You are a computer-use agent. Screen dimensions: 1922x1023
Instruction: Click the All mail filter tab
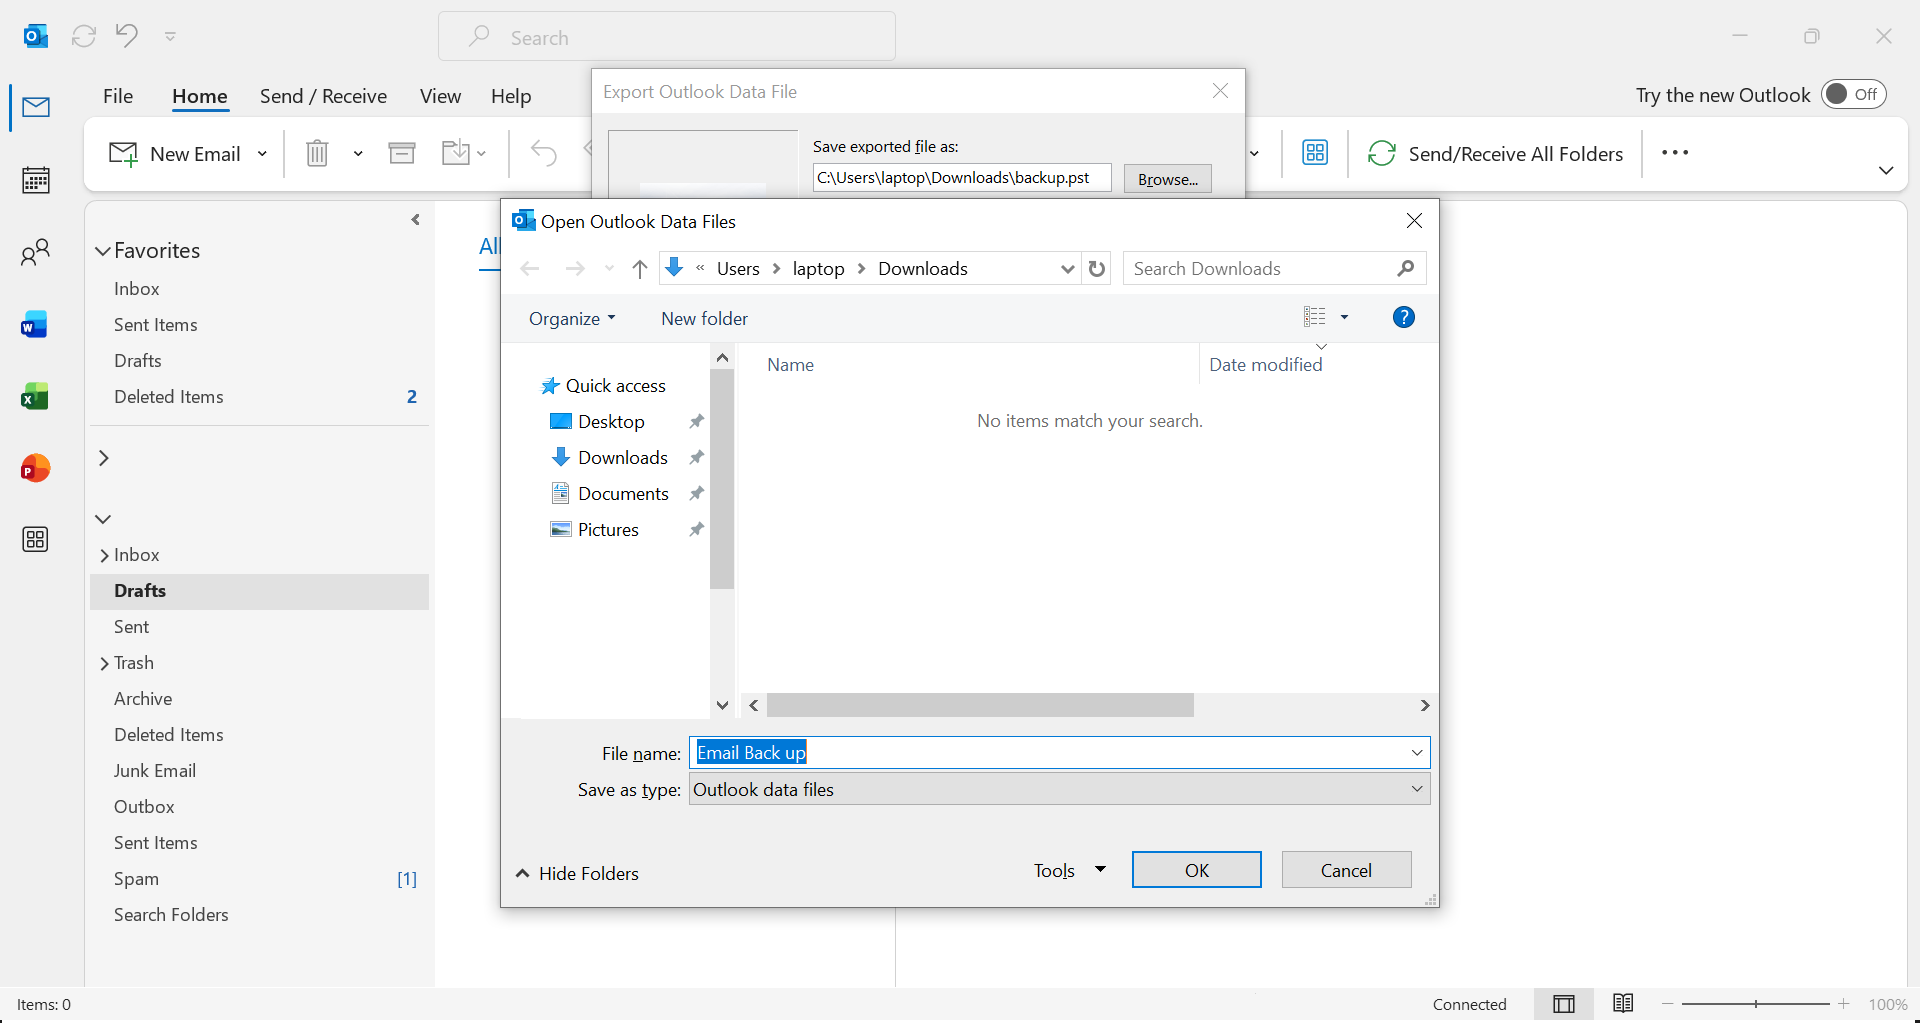[489, 246]
